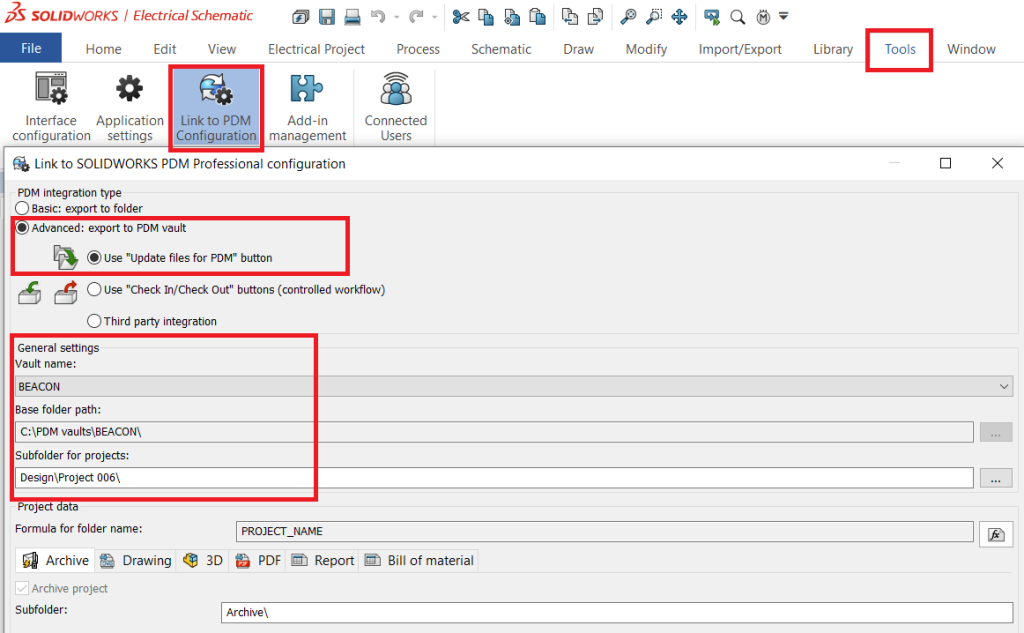Switch to the Bill of material tab
This screenshot has height=633, width=1024.
(419, 560)
